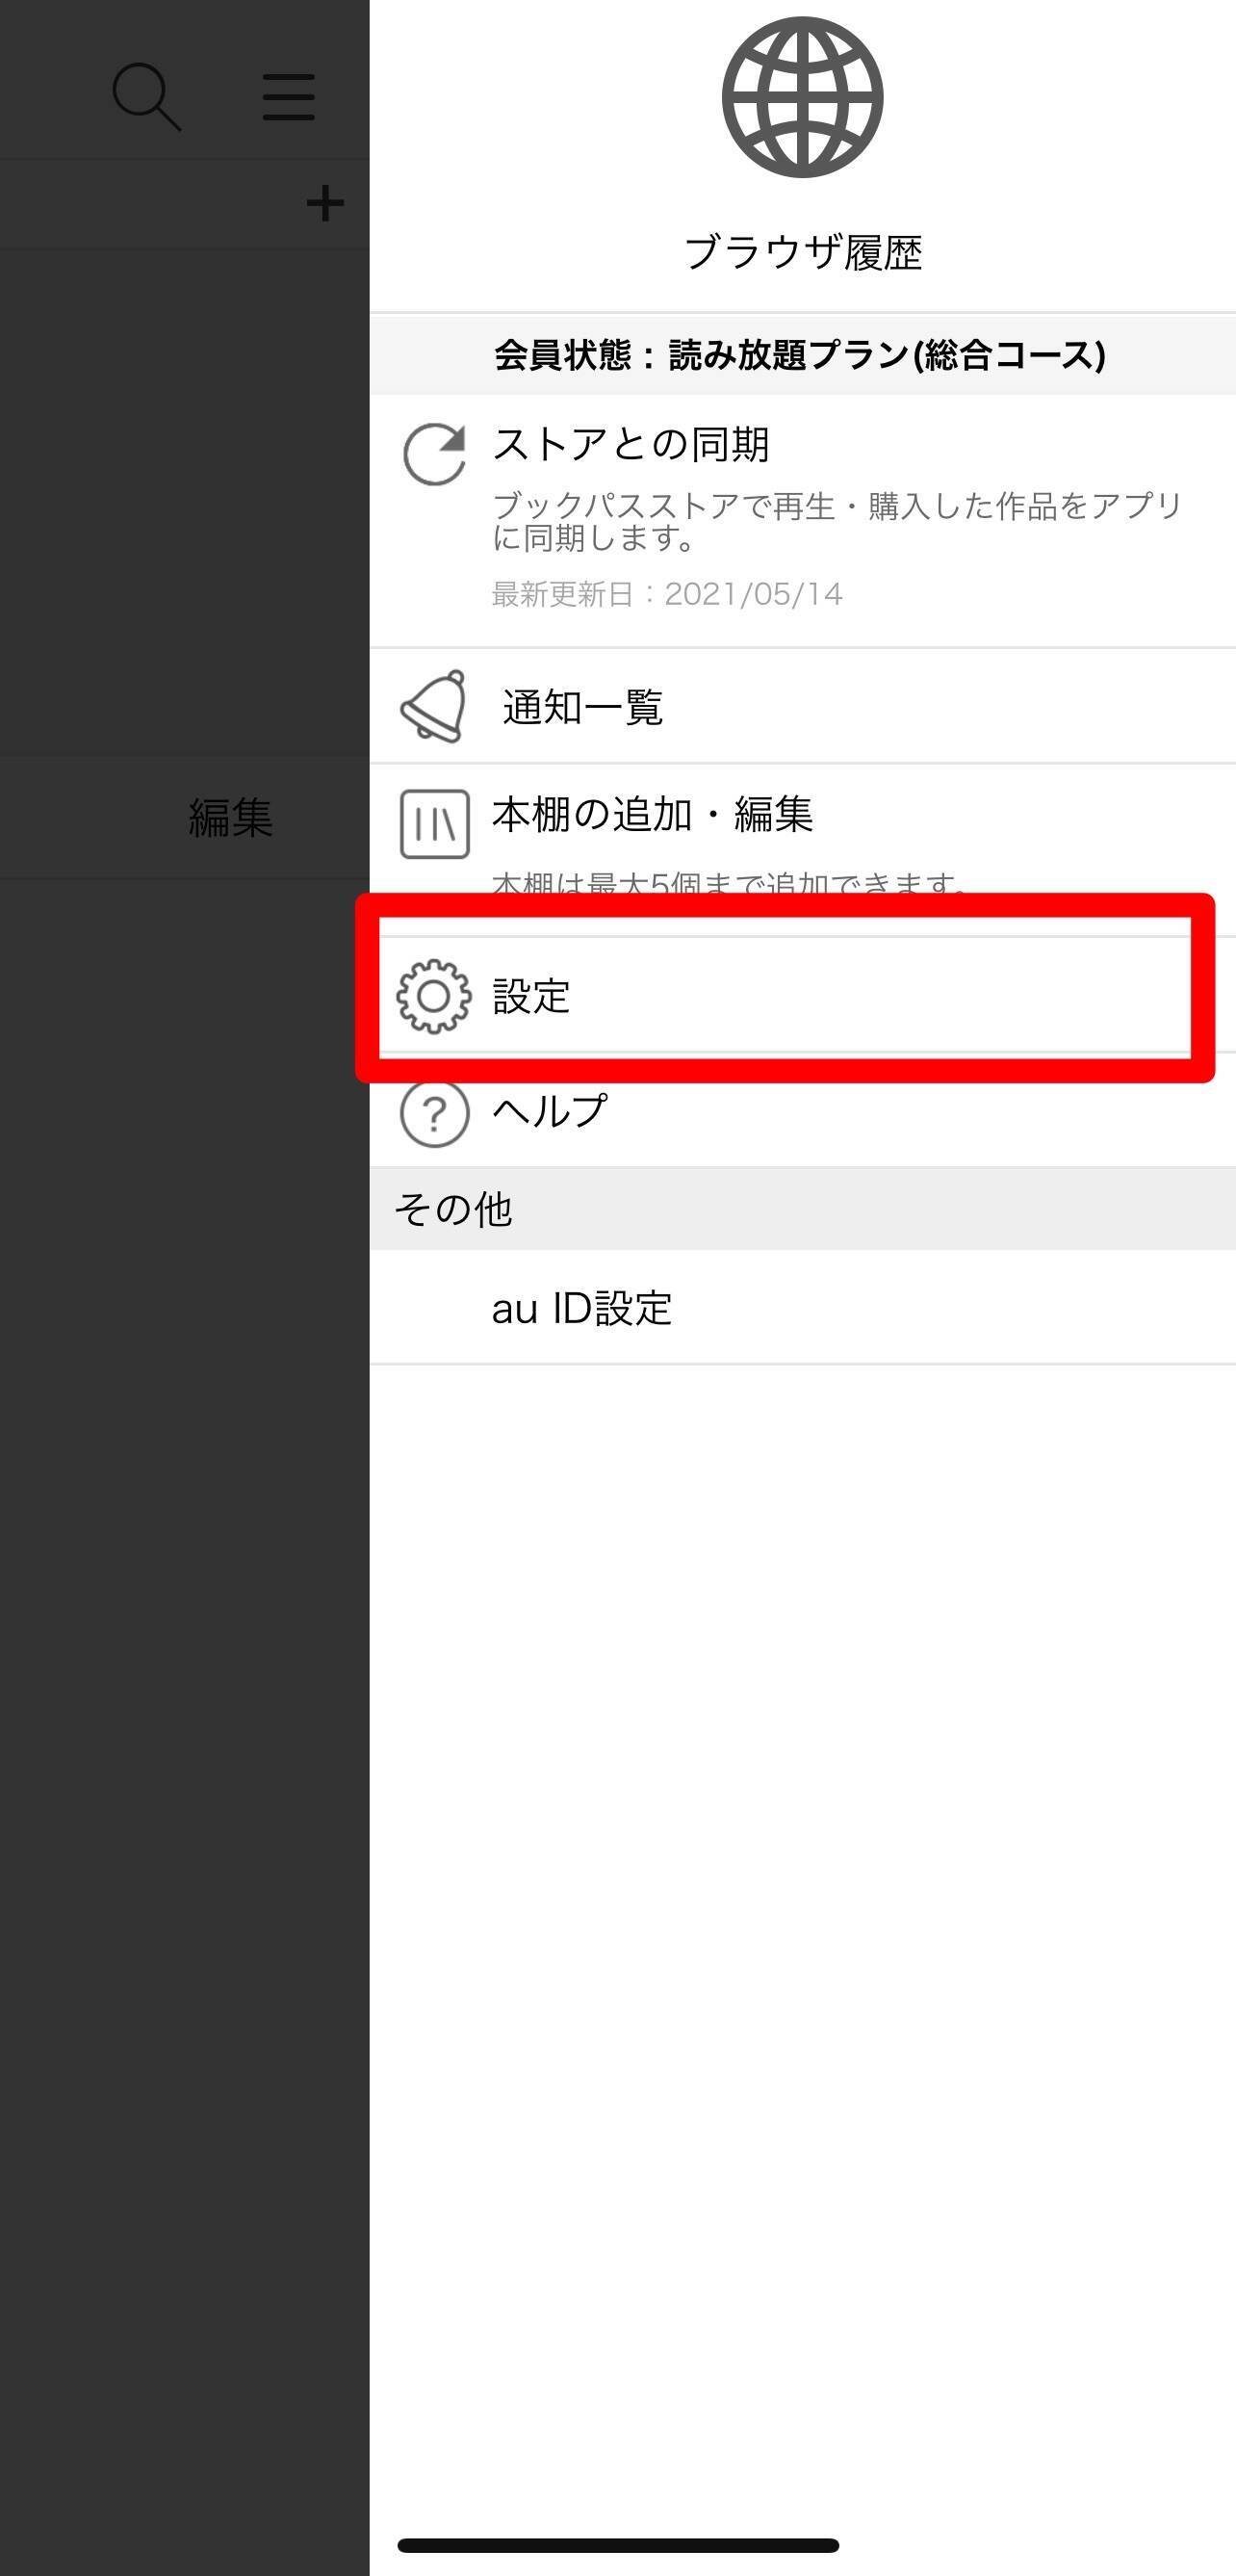Tap the bookshelf icon

click(x=434, y=824)
